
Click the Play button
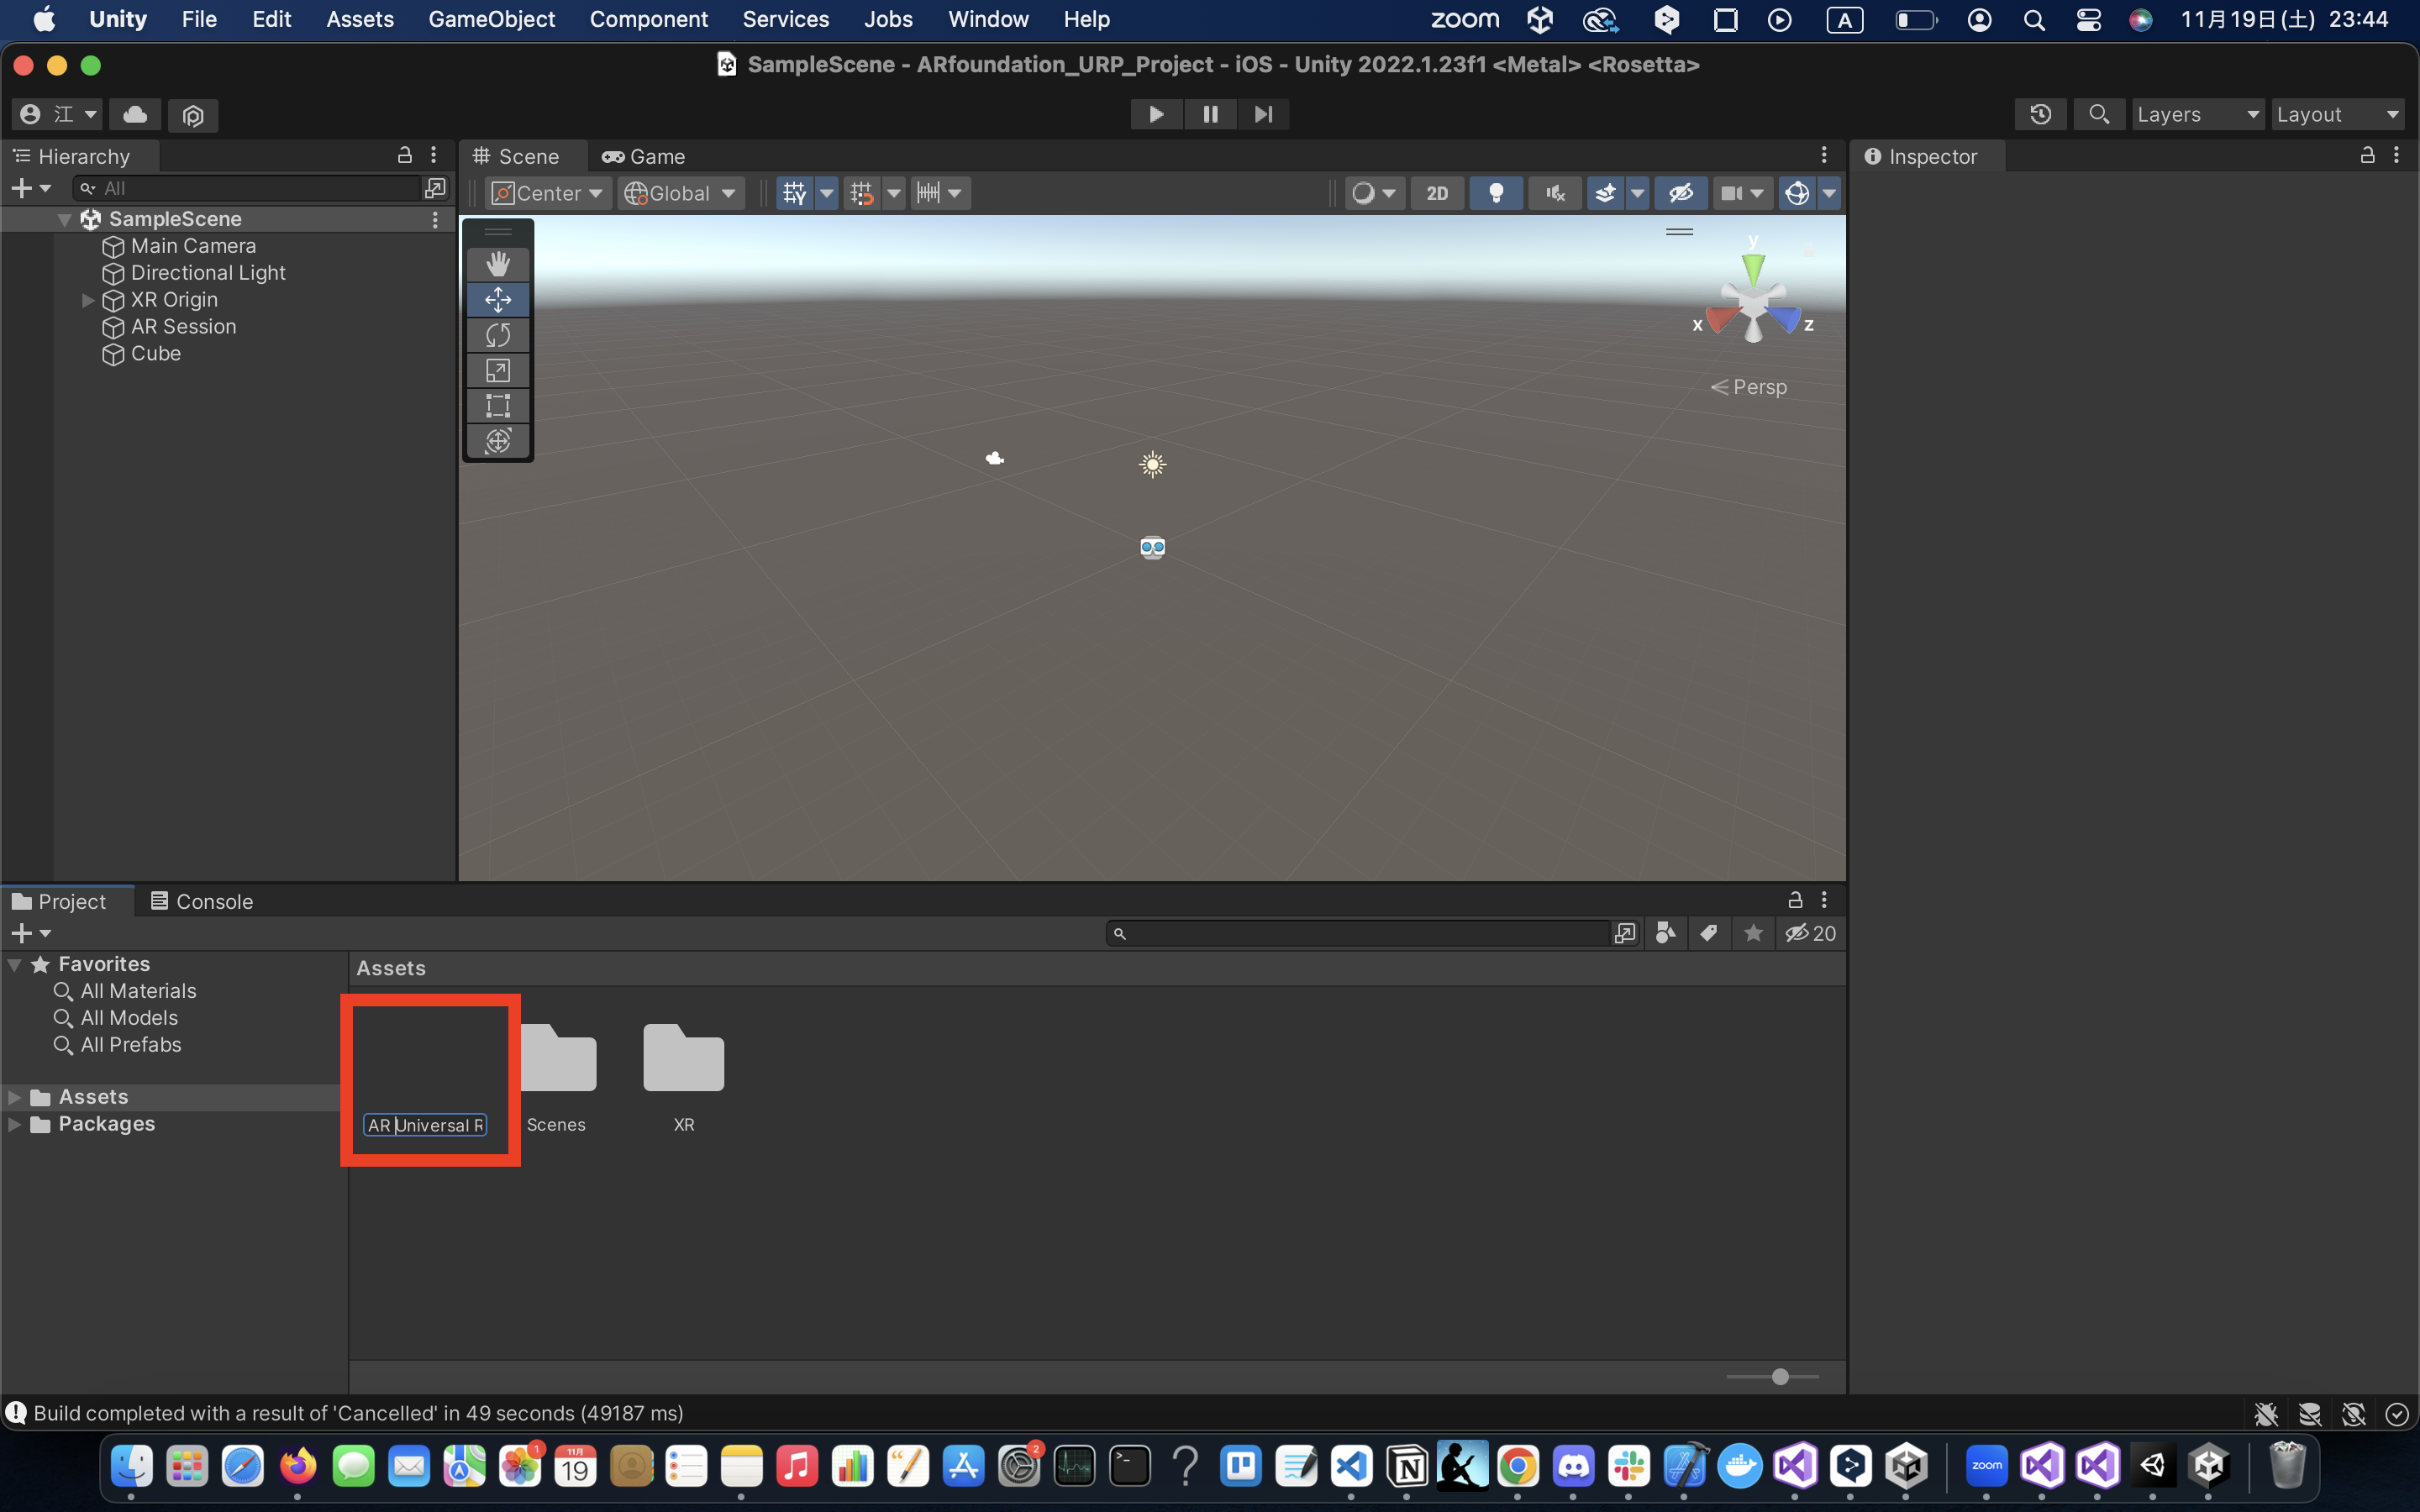coord(1156,114)
